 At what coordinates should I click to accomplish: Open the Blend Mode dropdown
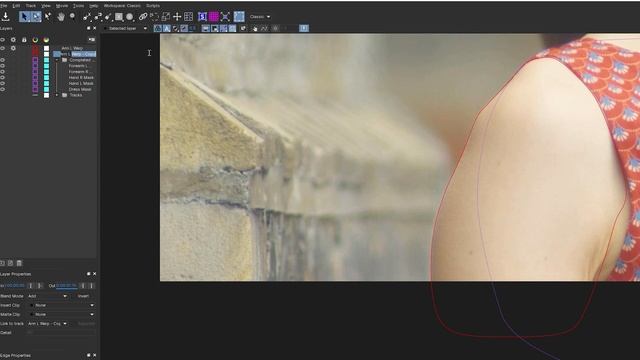(x=47, y=296)
